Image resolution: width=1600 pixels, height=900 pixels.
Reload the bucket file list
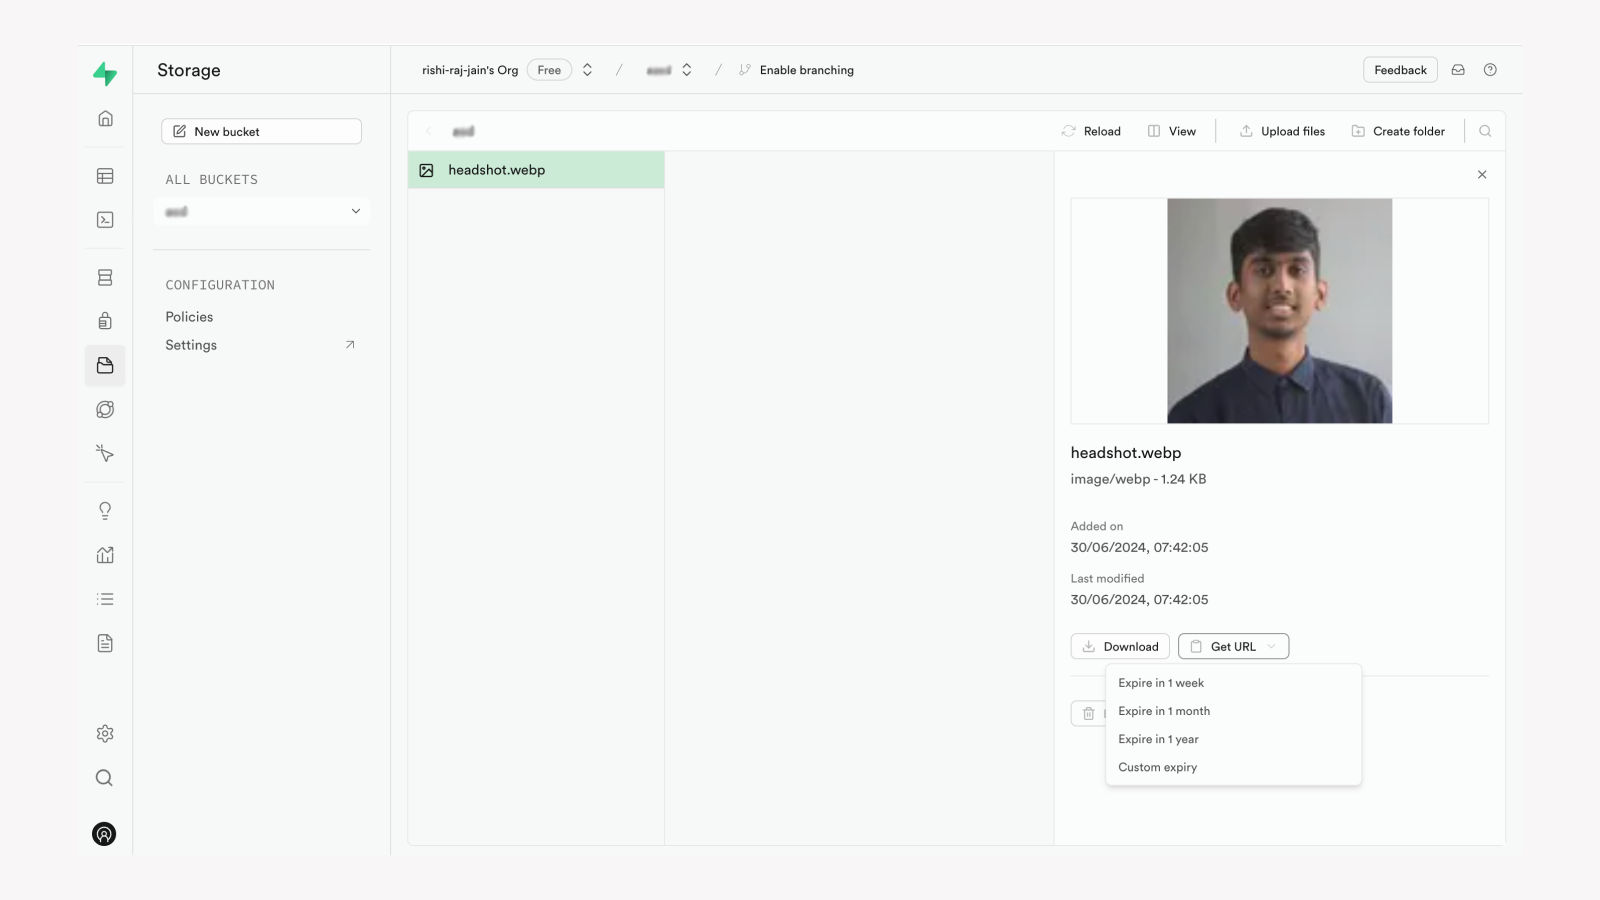click(1090, 130)
